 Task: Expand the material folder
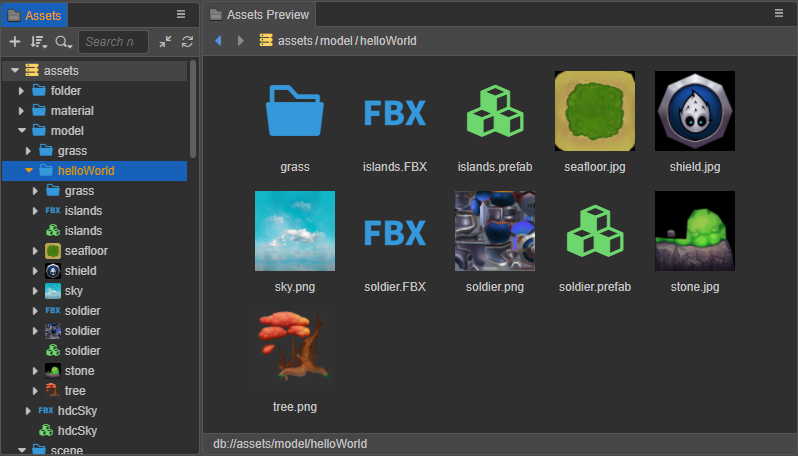click(22, 111)
